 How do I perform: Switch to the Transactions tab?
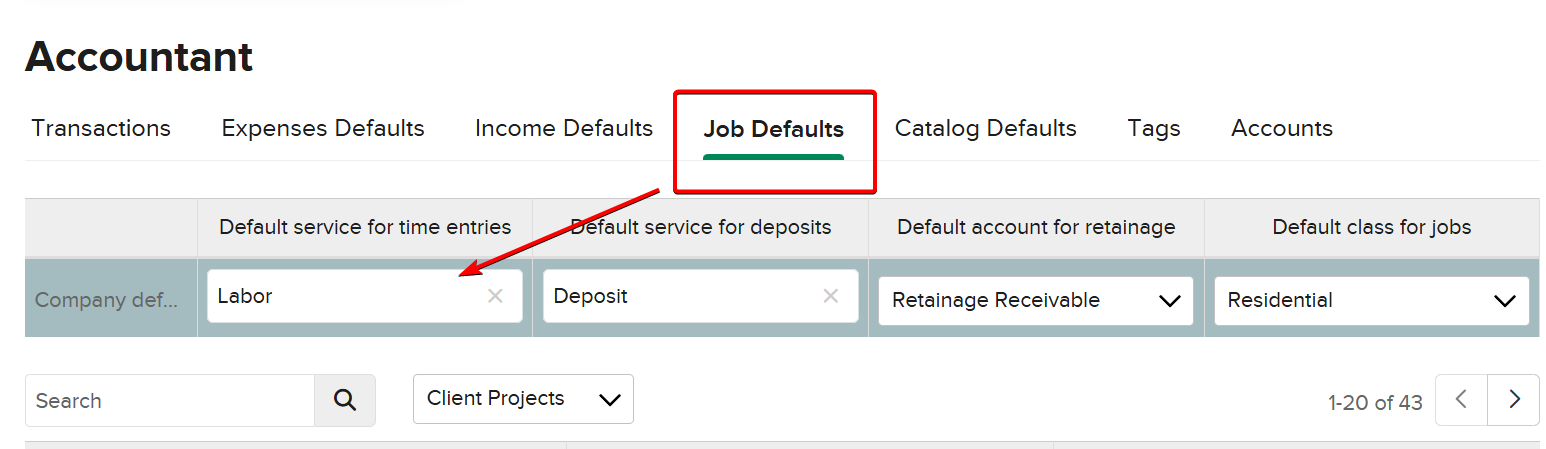tap(101, 129)
